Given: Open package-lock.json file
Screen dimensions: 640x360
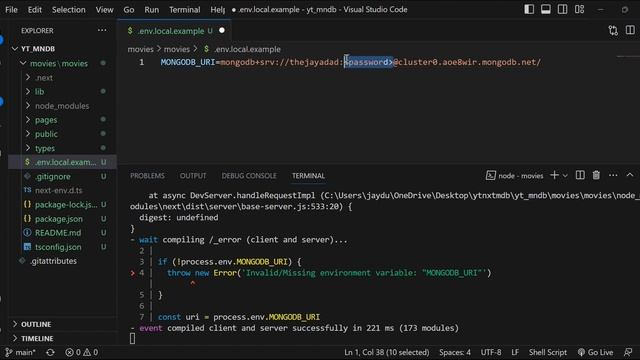Looking at the screenshot, I should pos(65,204).
